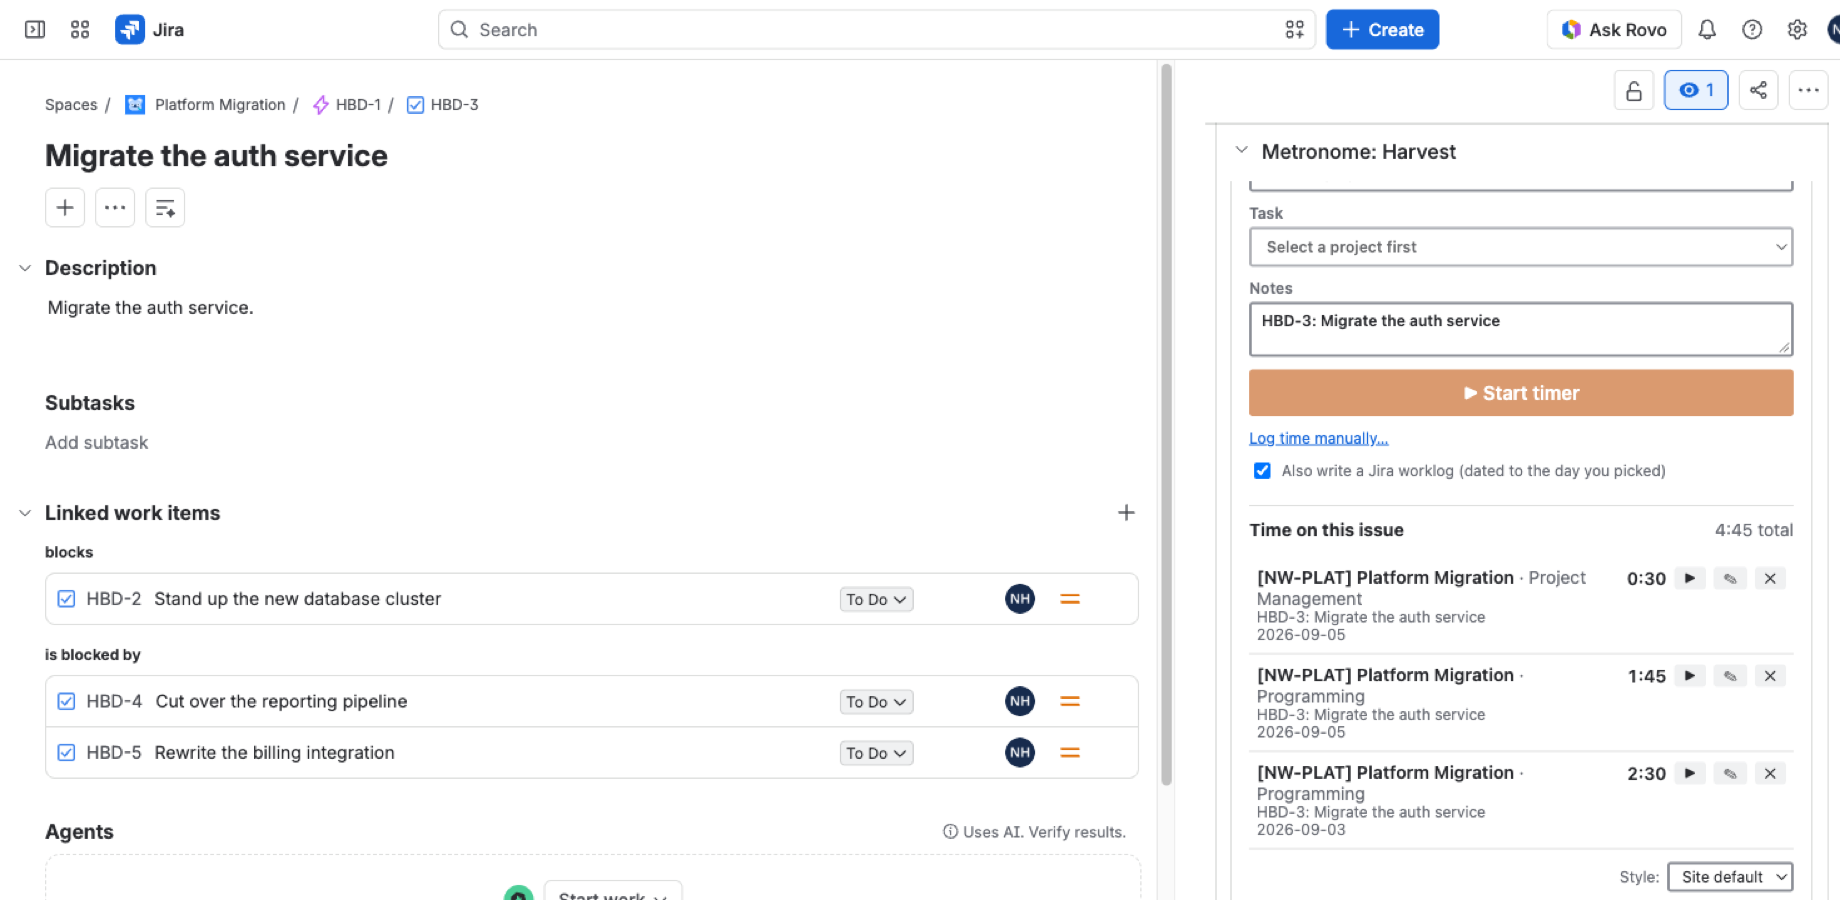Collapse the Linked work items section

coord(25,513)
